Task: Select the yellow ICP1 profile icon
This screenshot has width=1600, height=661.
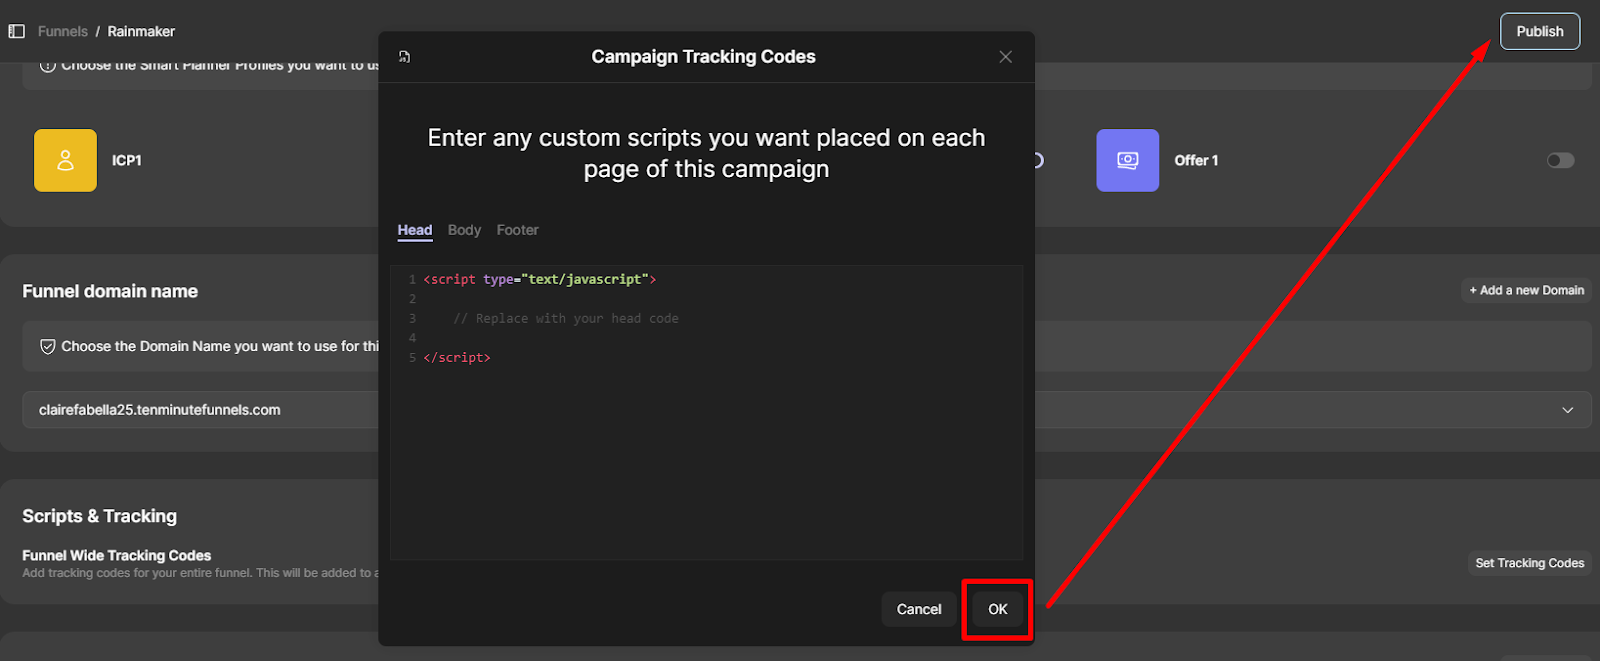Action: click(x=66, y=160)
